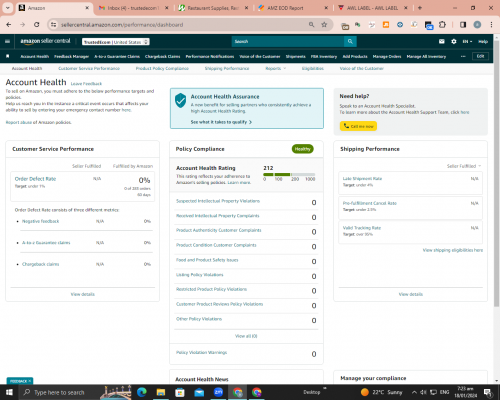Open the Late Shipment Rate link

[x=362, y=179]
